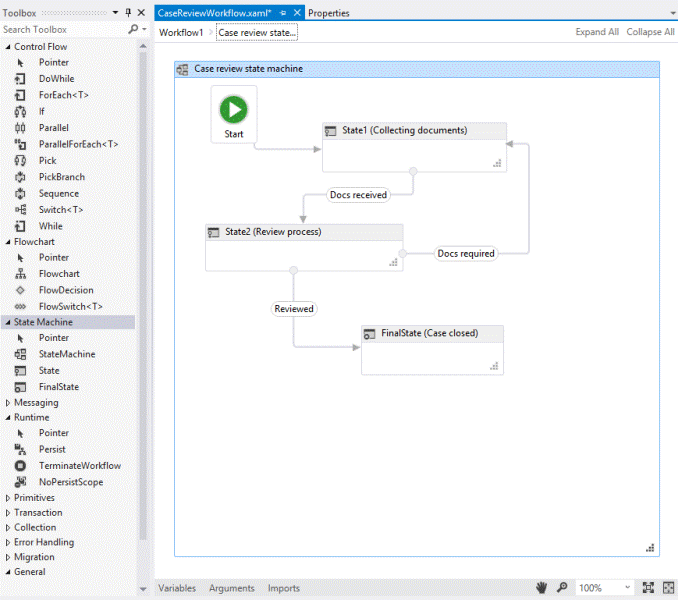Viewport: 678px width, 600px height.
Task: Close the Toolbox panel
Action: pos(141,13)
